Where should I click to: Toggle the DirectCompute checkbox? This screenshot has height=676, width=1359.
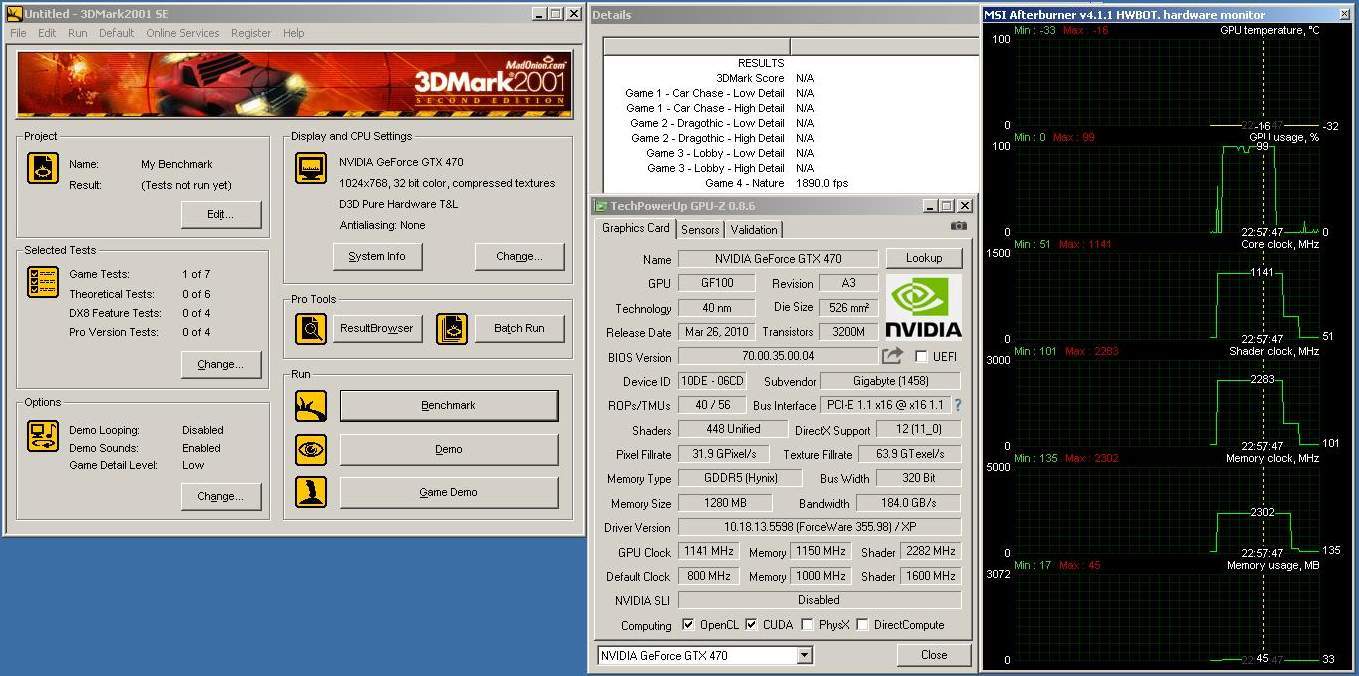pos(862,625)
